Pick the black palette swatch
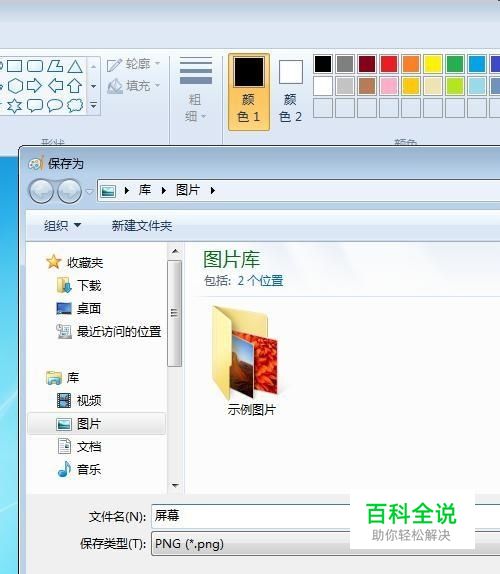Image resolution: width=500 pixels, height=574 pixels. click(323, 64)
